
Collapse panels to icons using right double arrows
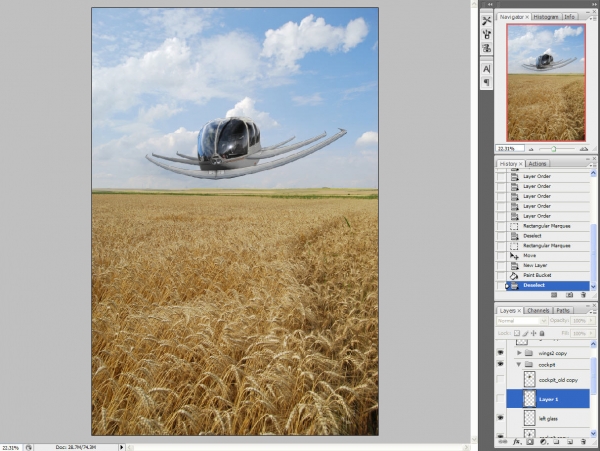[595, 4]
